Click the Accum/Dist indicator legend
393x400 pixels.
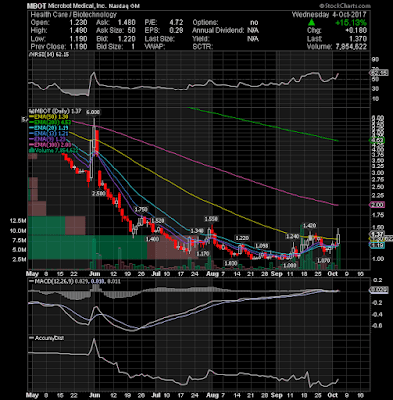tap(46, 338)
